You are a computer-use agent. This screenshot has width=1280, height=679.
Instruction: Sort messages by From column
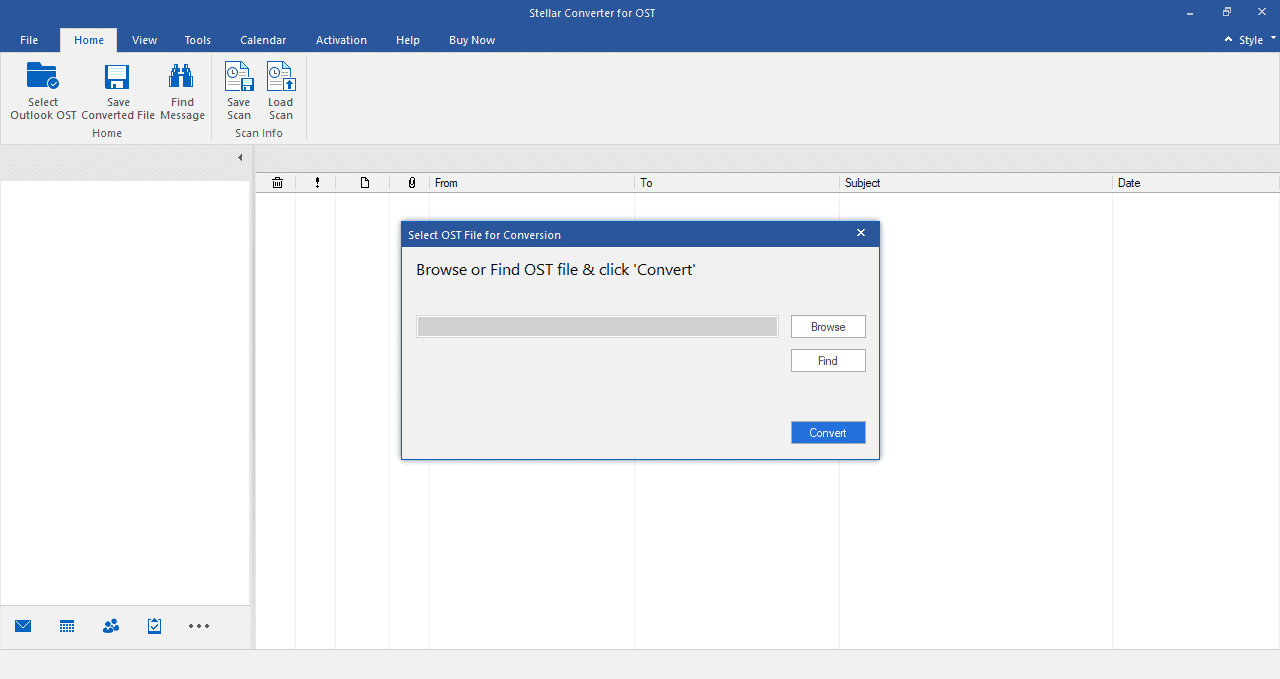pyautogui.click(x=532, y=183)
